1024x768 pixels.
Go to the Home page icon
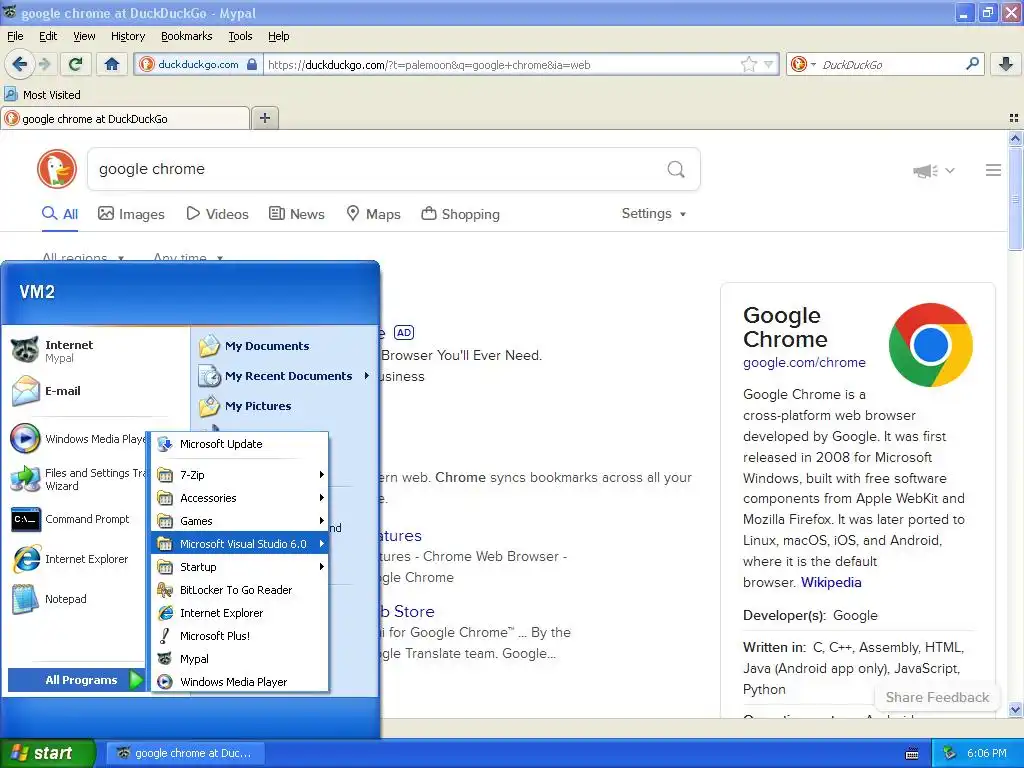click(x=112, y=64)
